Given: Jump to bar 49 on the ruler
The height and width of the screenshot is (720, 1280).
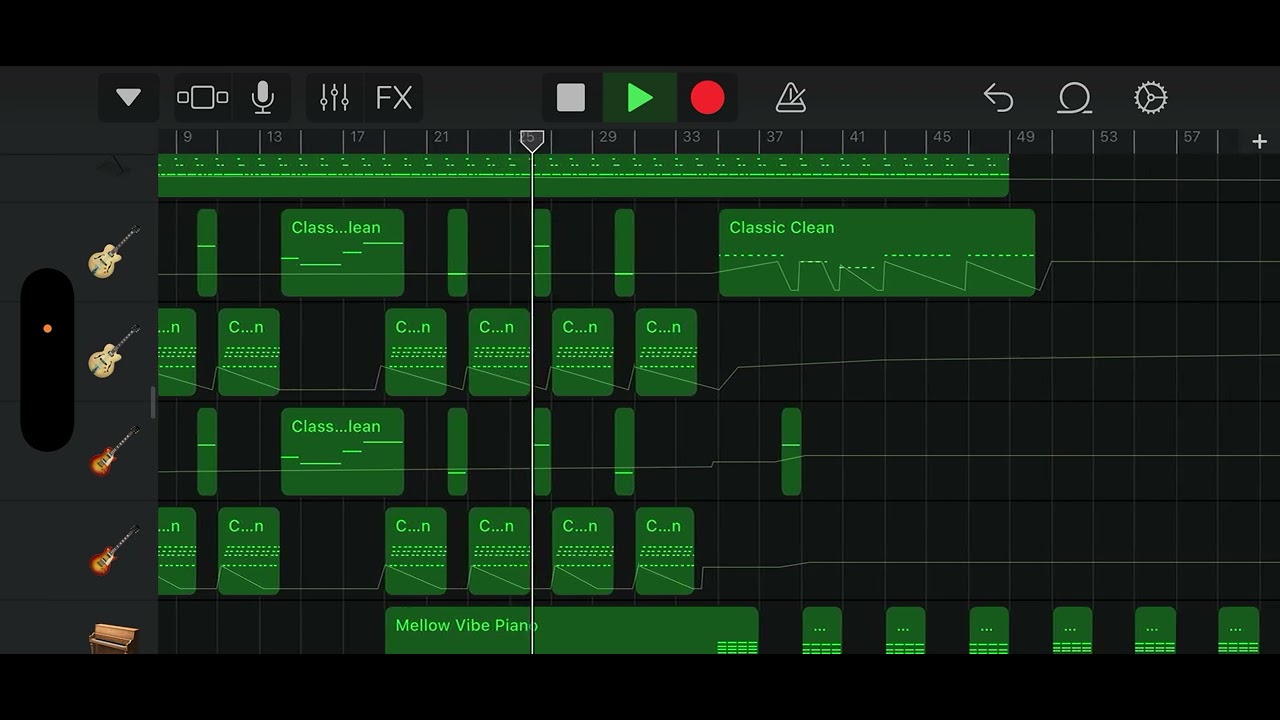Looking at the screenshot, I should [x=1025, y=137].
